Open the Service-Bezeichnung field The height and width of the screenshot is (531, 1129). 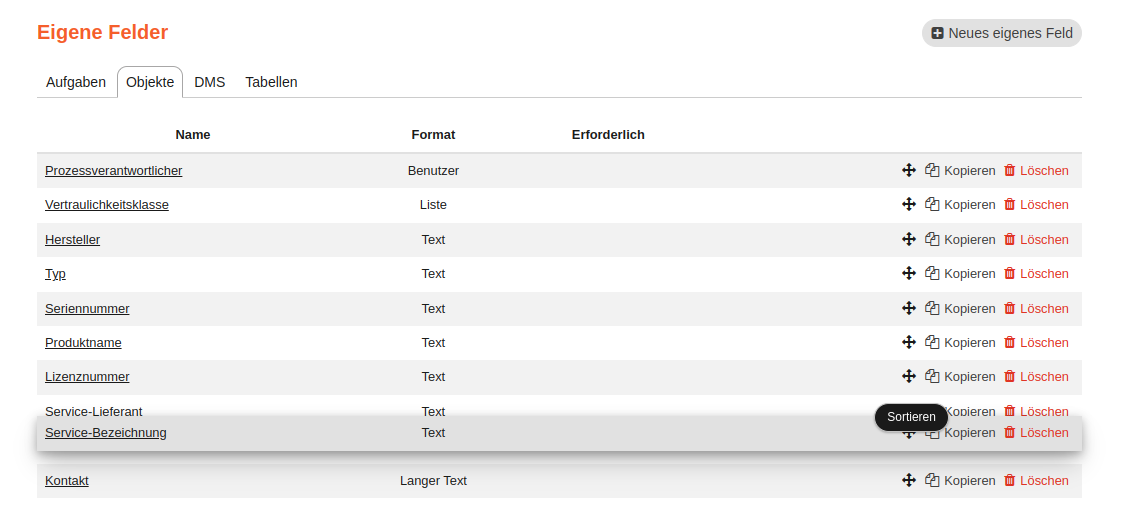click(105, 433)
